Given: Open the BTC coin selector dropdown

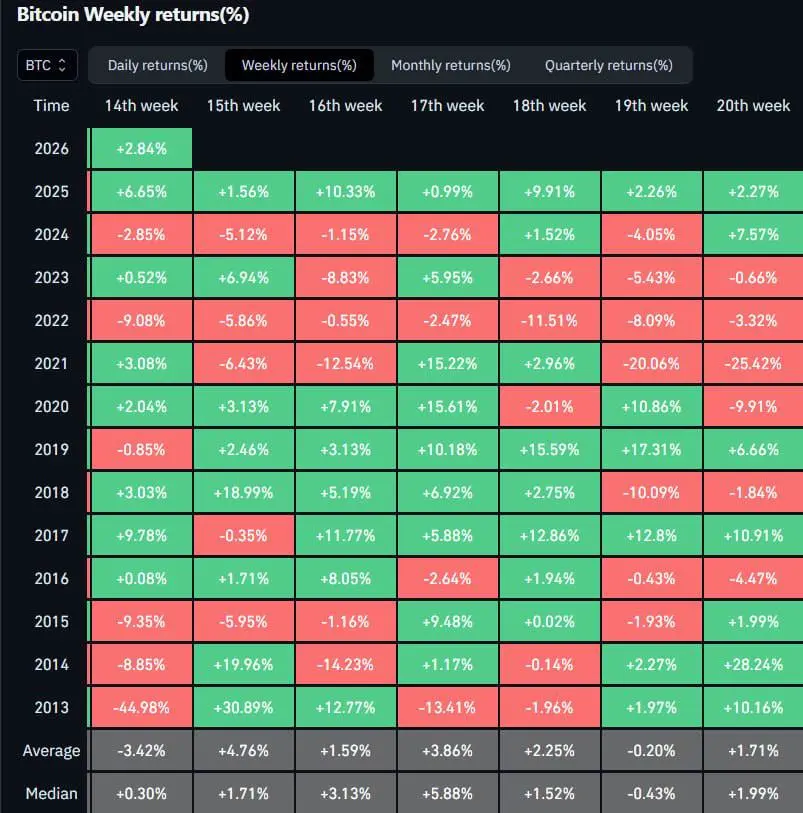Looking at the screenshot, I should pos(47,65).
